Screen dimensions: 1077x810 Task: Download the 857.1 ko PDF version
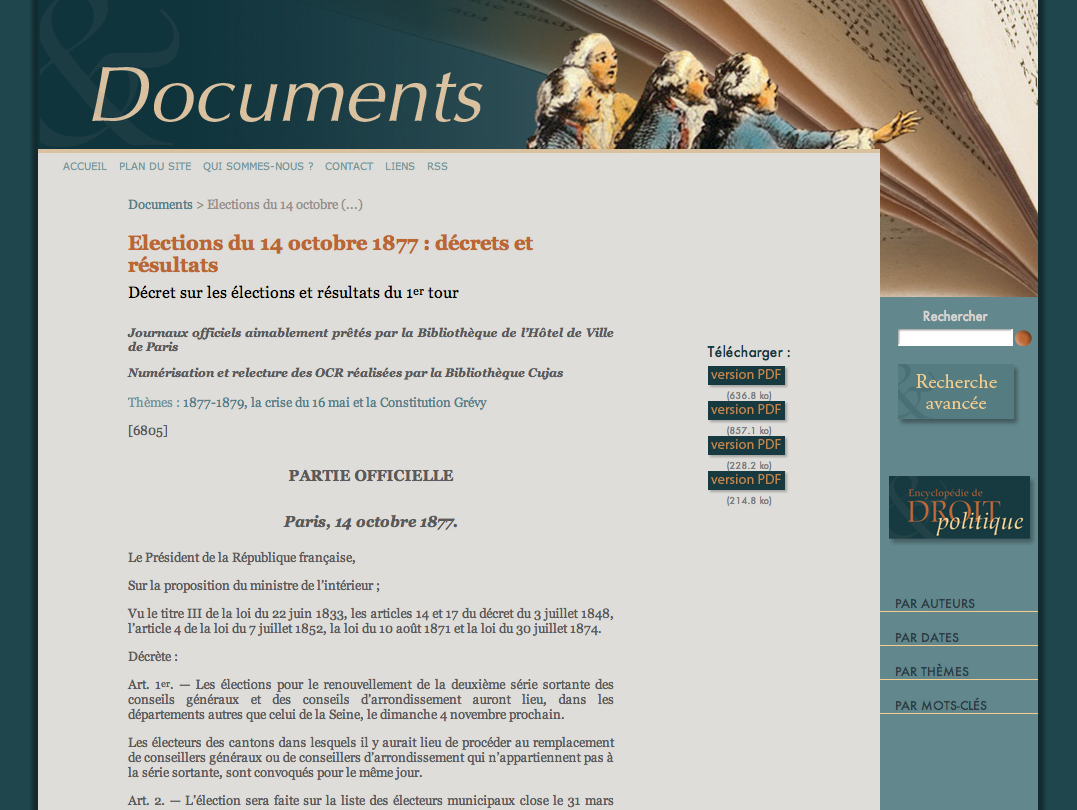[x=746, y=410]
